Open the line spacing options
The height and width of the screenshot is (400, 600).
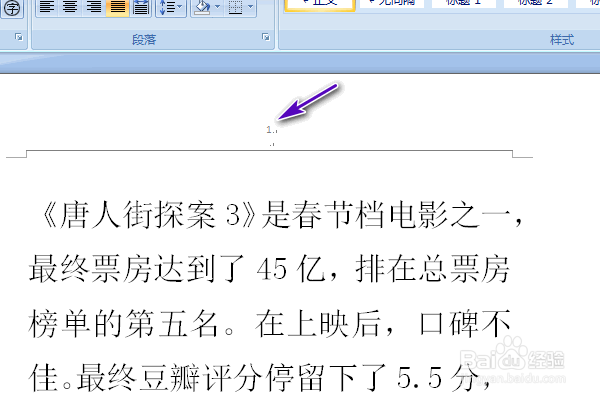coord(171,7)
